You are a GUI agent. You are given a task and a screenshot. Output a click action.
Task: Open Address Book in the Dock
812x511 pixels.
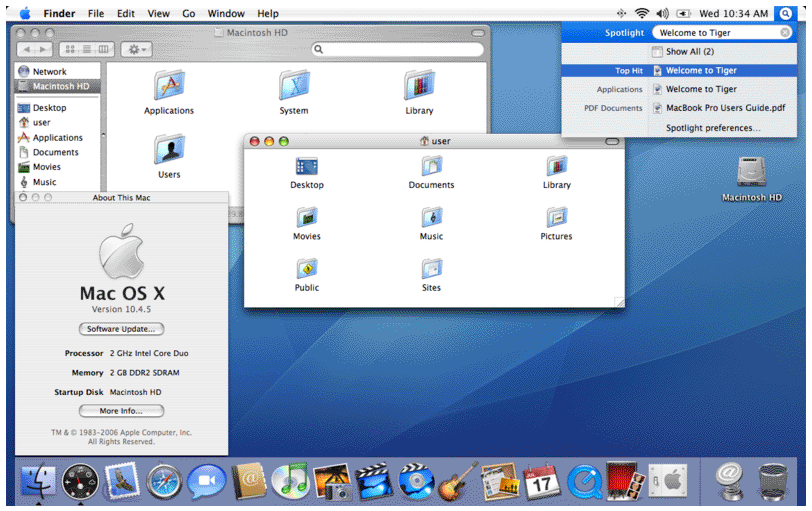pos(249,481)
